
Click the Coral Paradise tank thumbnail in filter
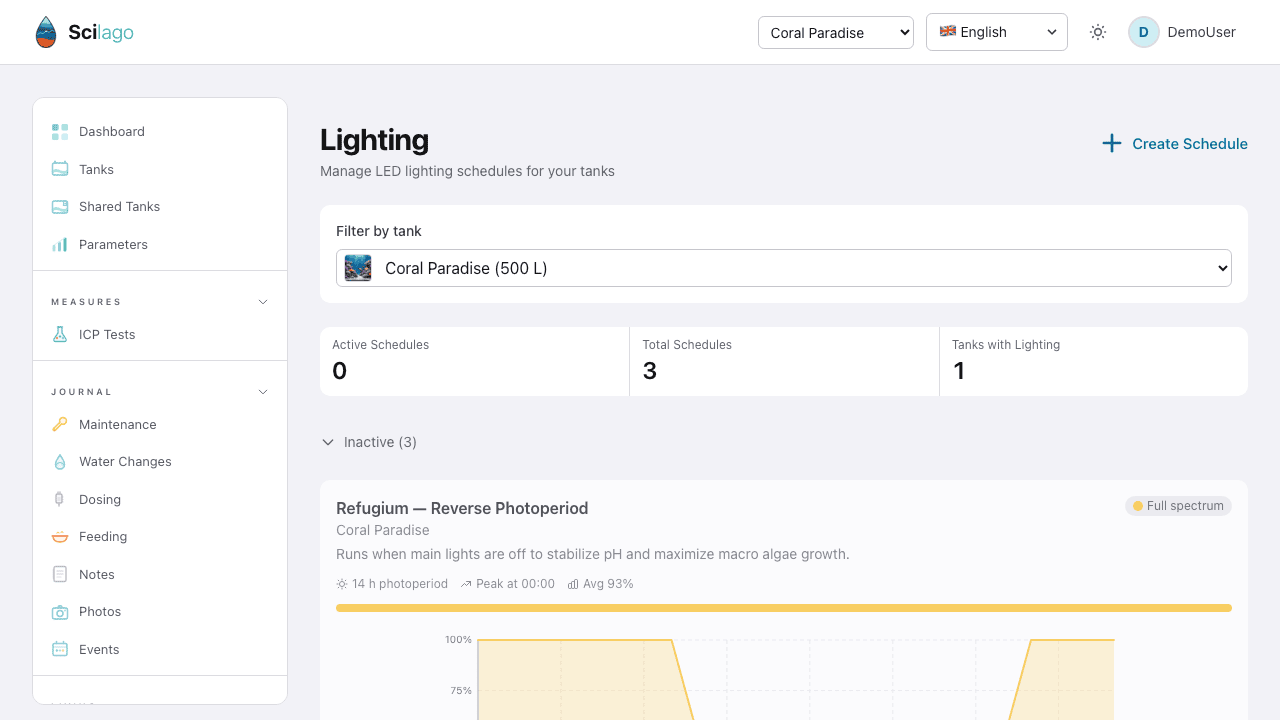(358, 268)
